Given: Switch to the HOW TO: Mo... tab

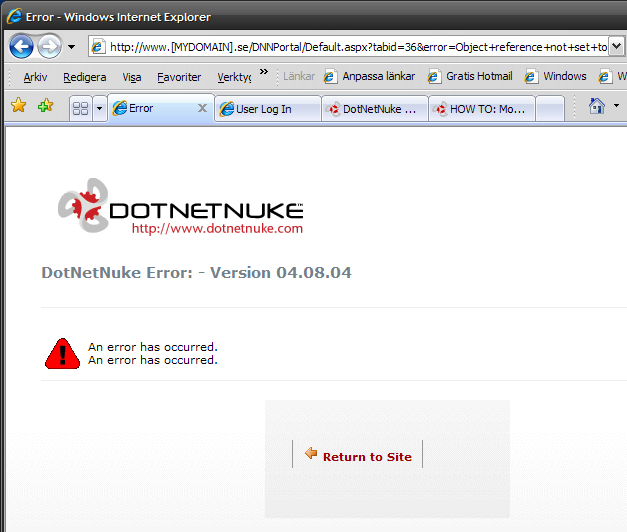Looking at the screenshot, I should pos(482,109).
